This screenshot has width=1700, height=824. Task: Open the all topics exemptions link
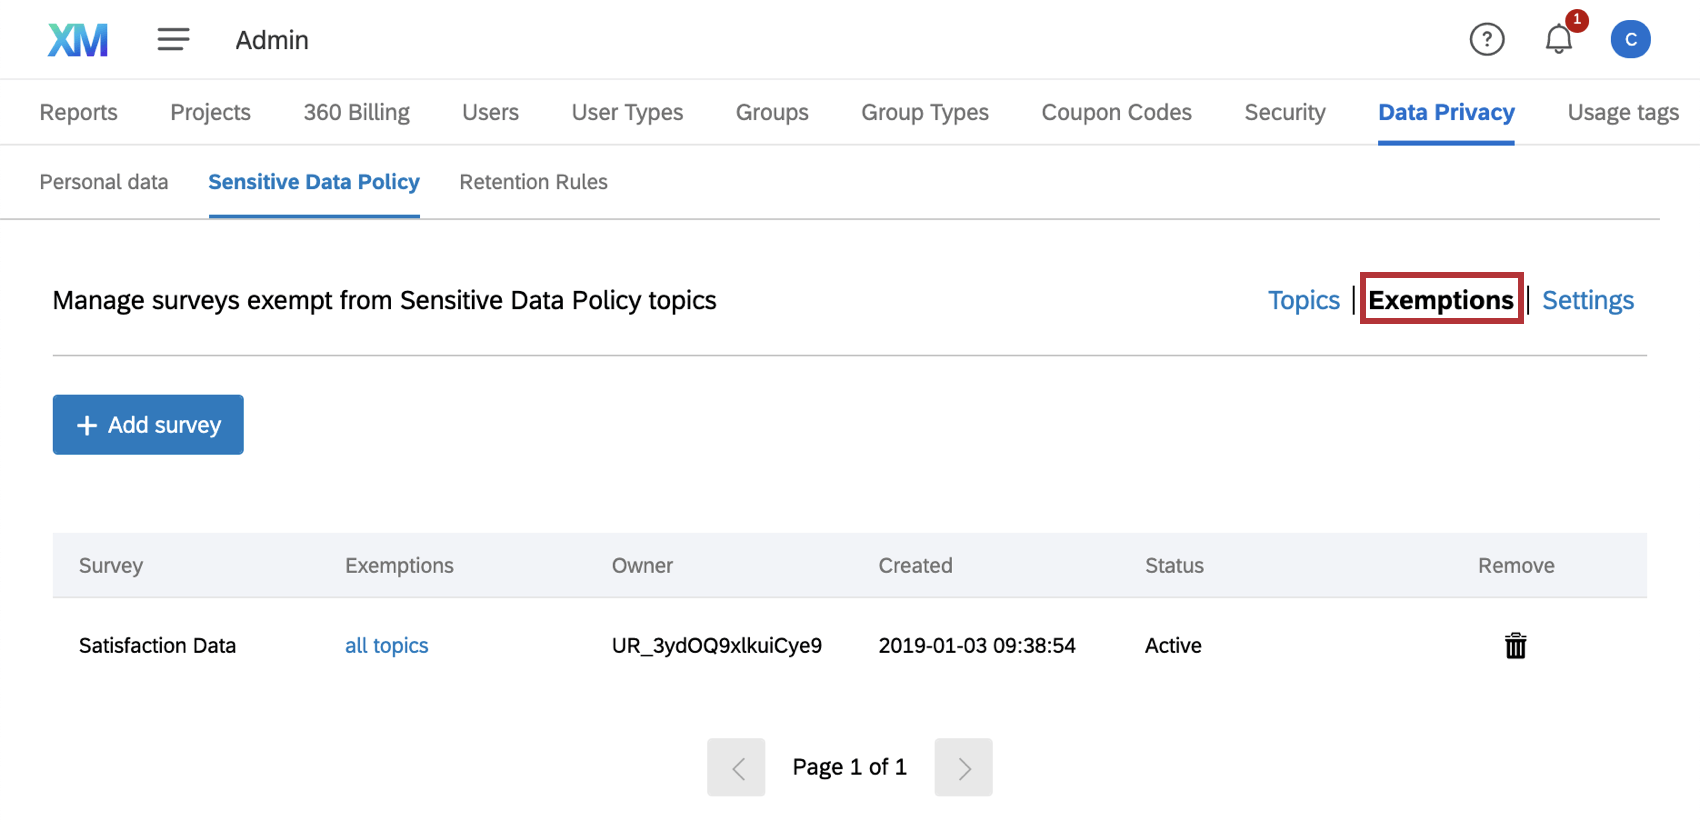[386, 646]
